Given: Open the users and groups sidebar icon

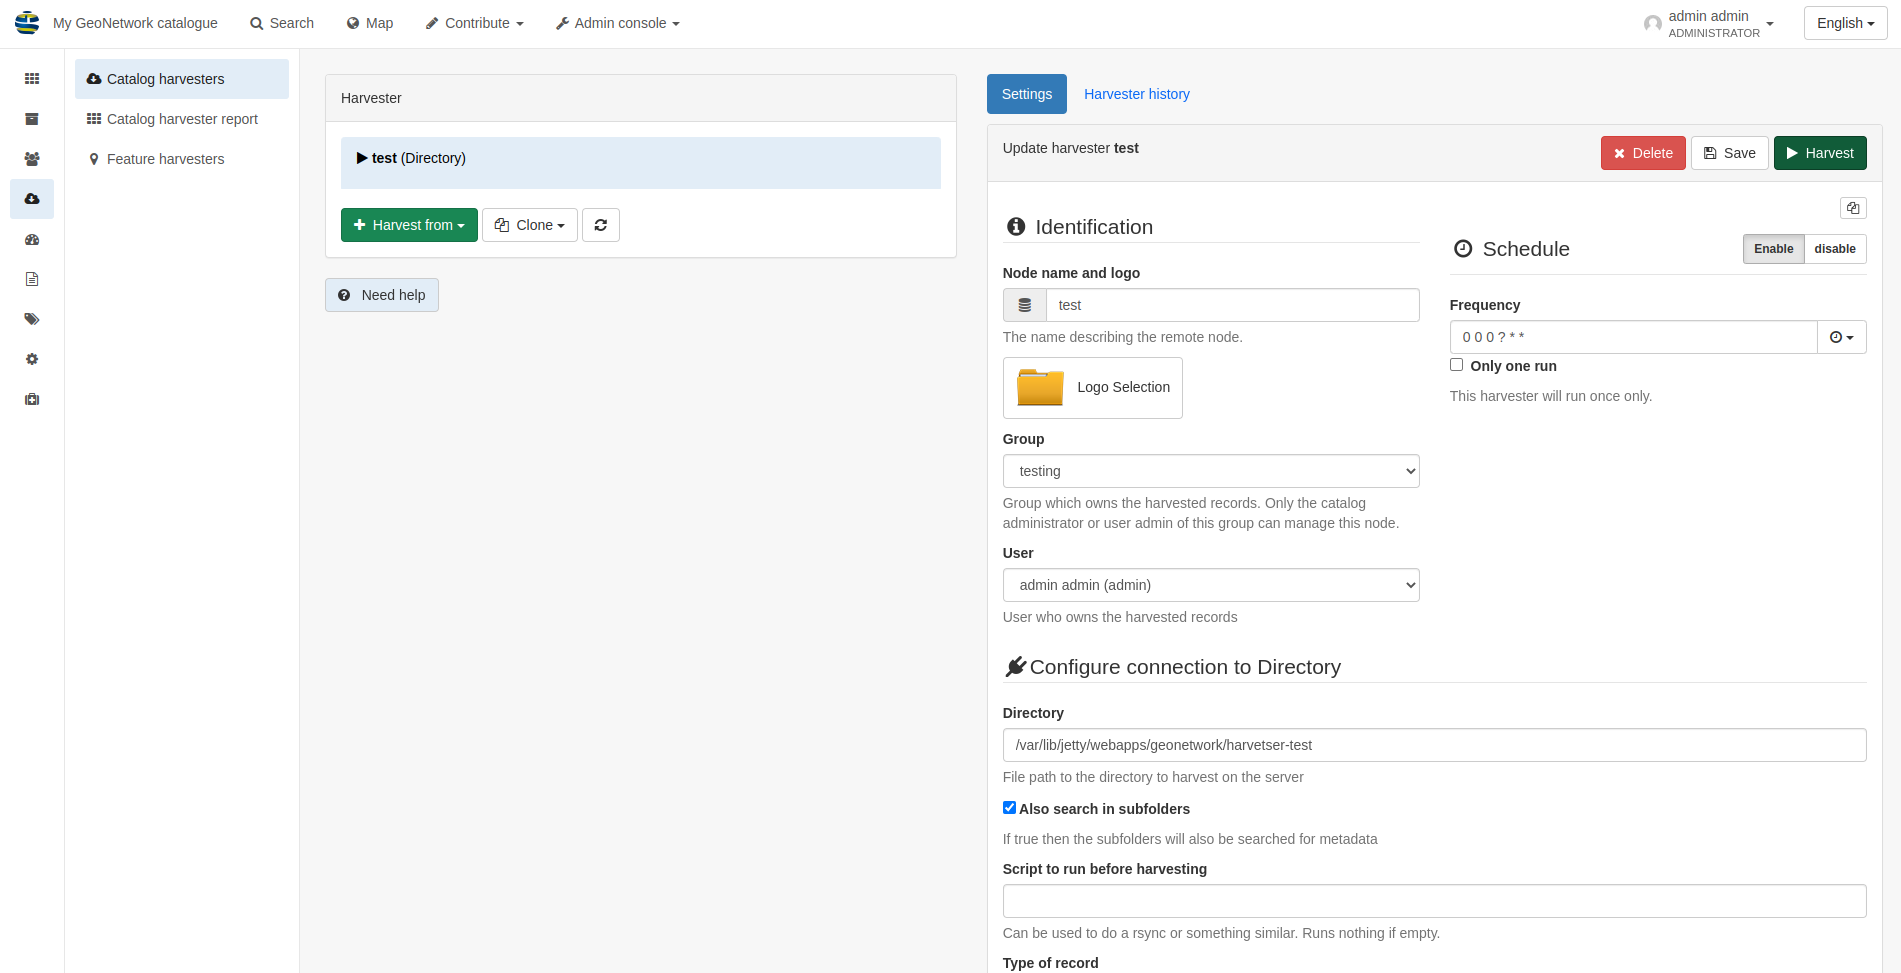Looking at the screenshot, I should 32,159.
